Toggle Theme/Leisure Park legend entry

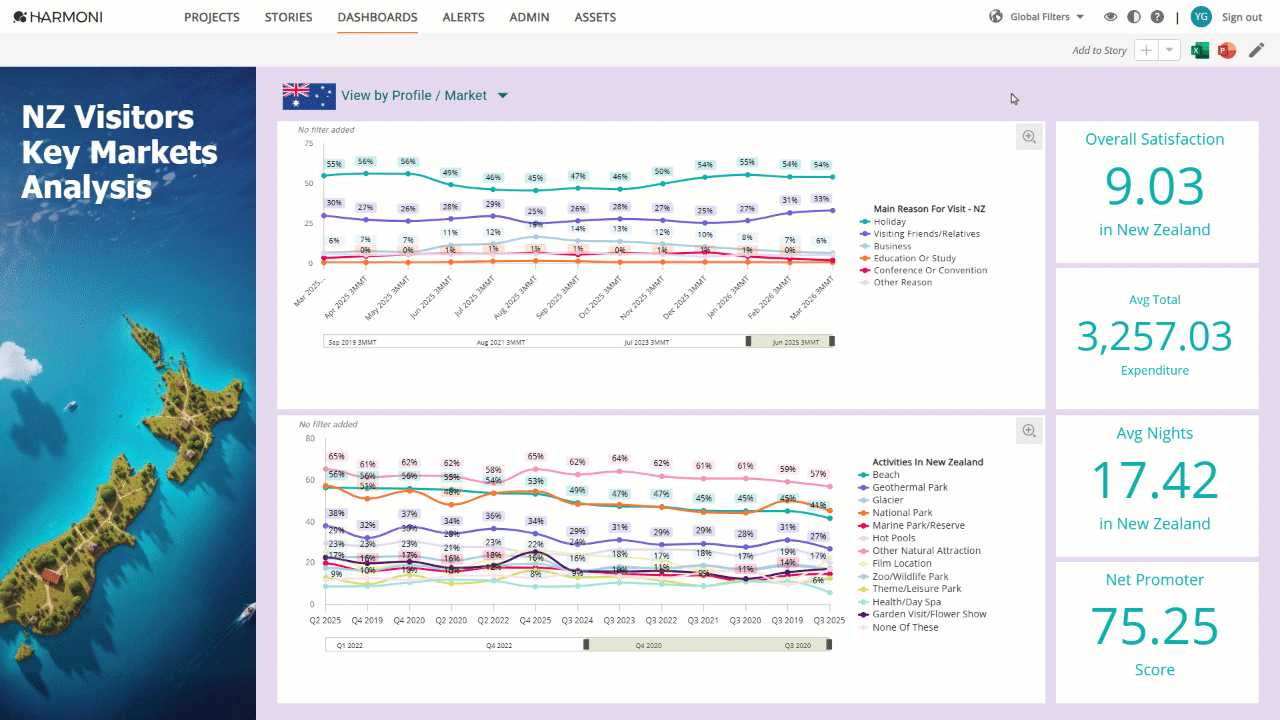click(x=910, y=589)
